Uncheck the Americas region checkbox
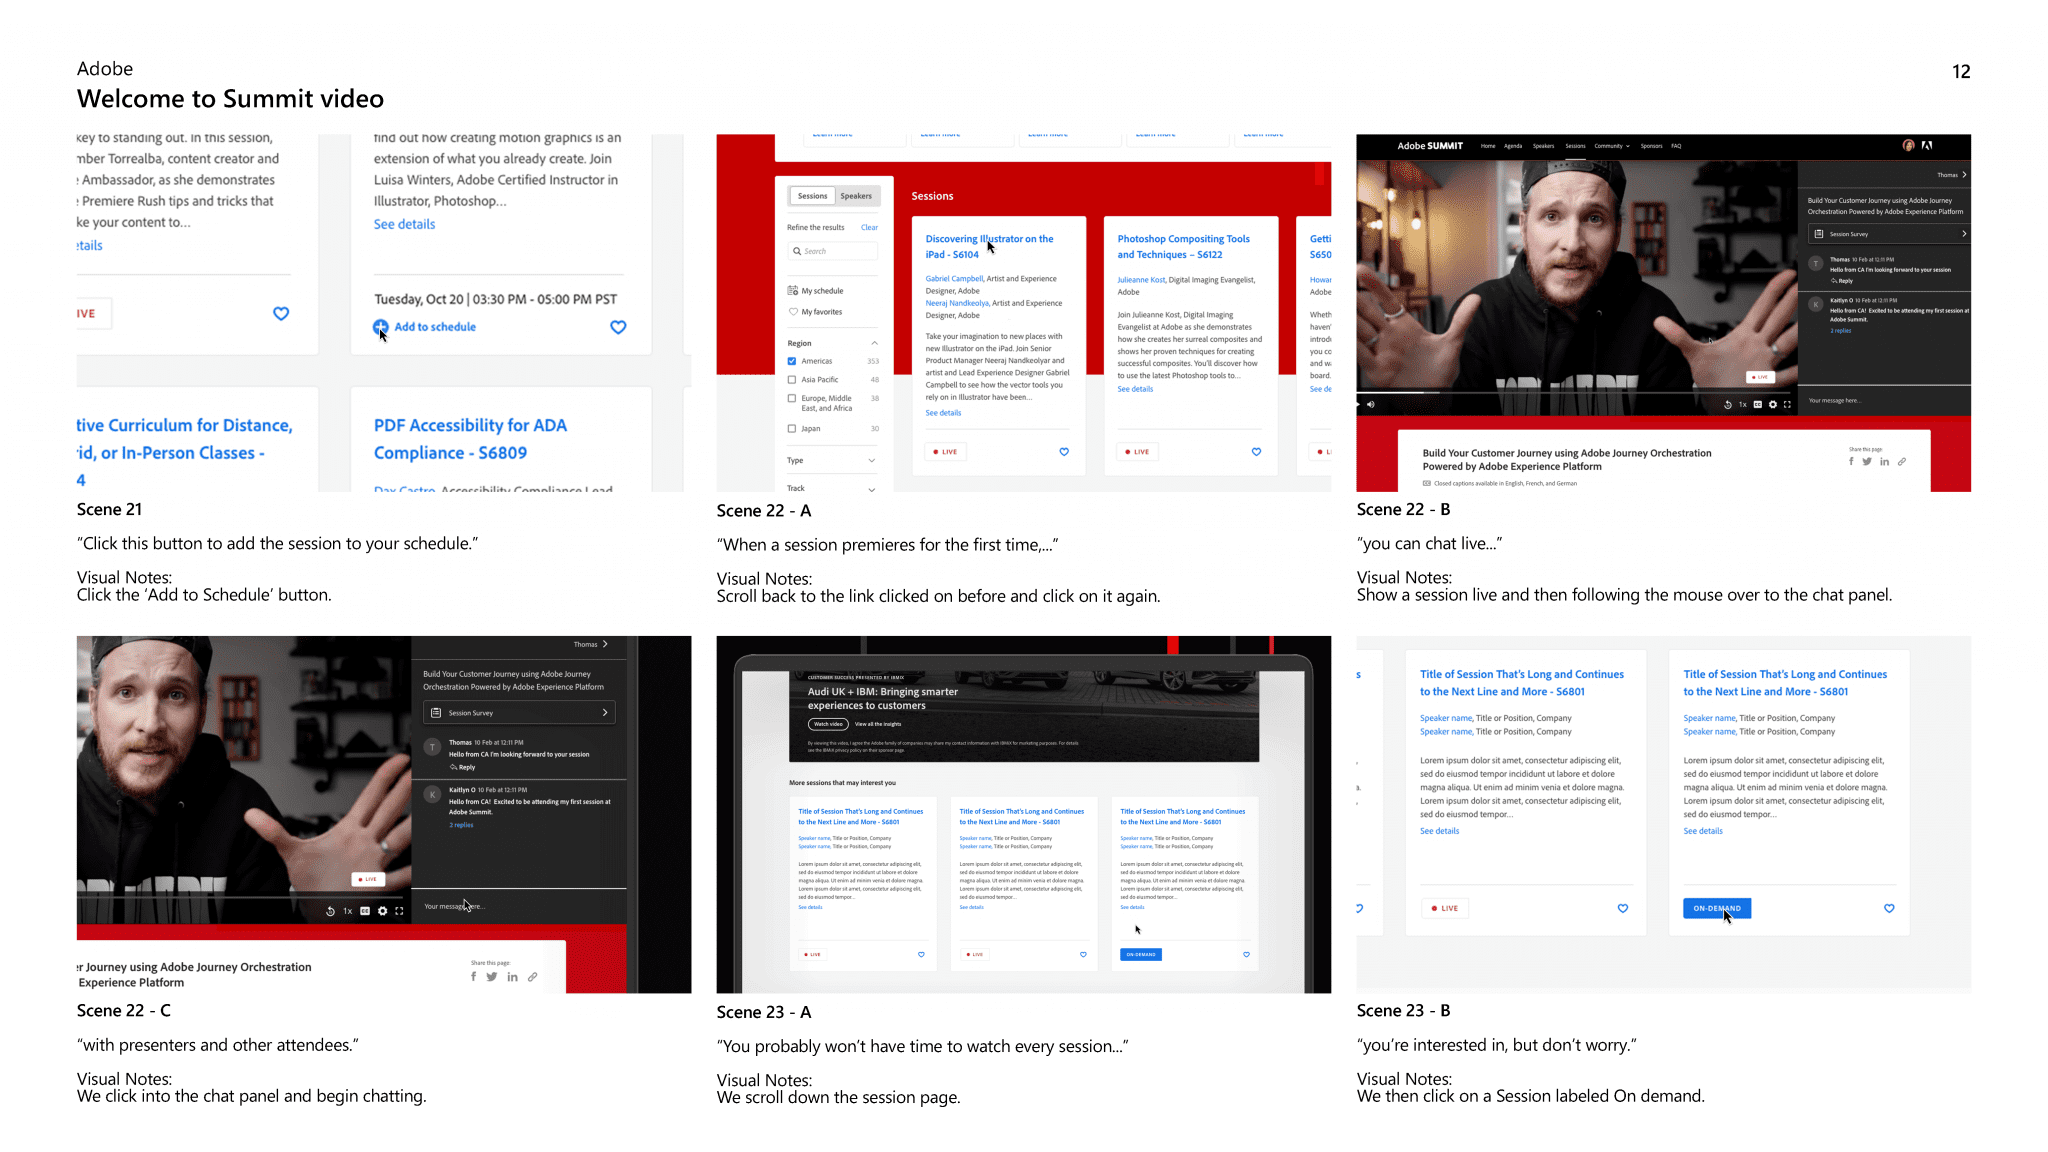The width and height of the screenshot is (2048, 1152). [x=792, y=361]
